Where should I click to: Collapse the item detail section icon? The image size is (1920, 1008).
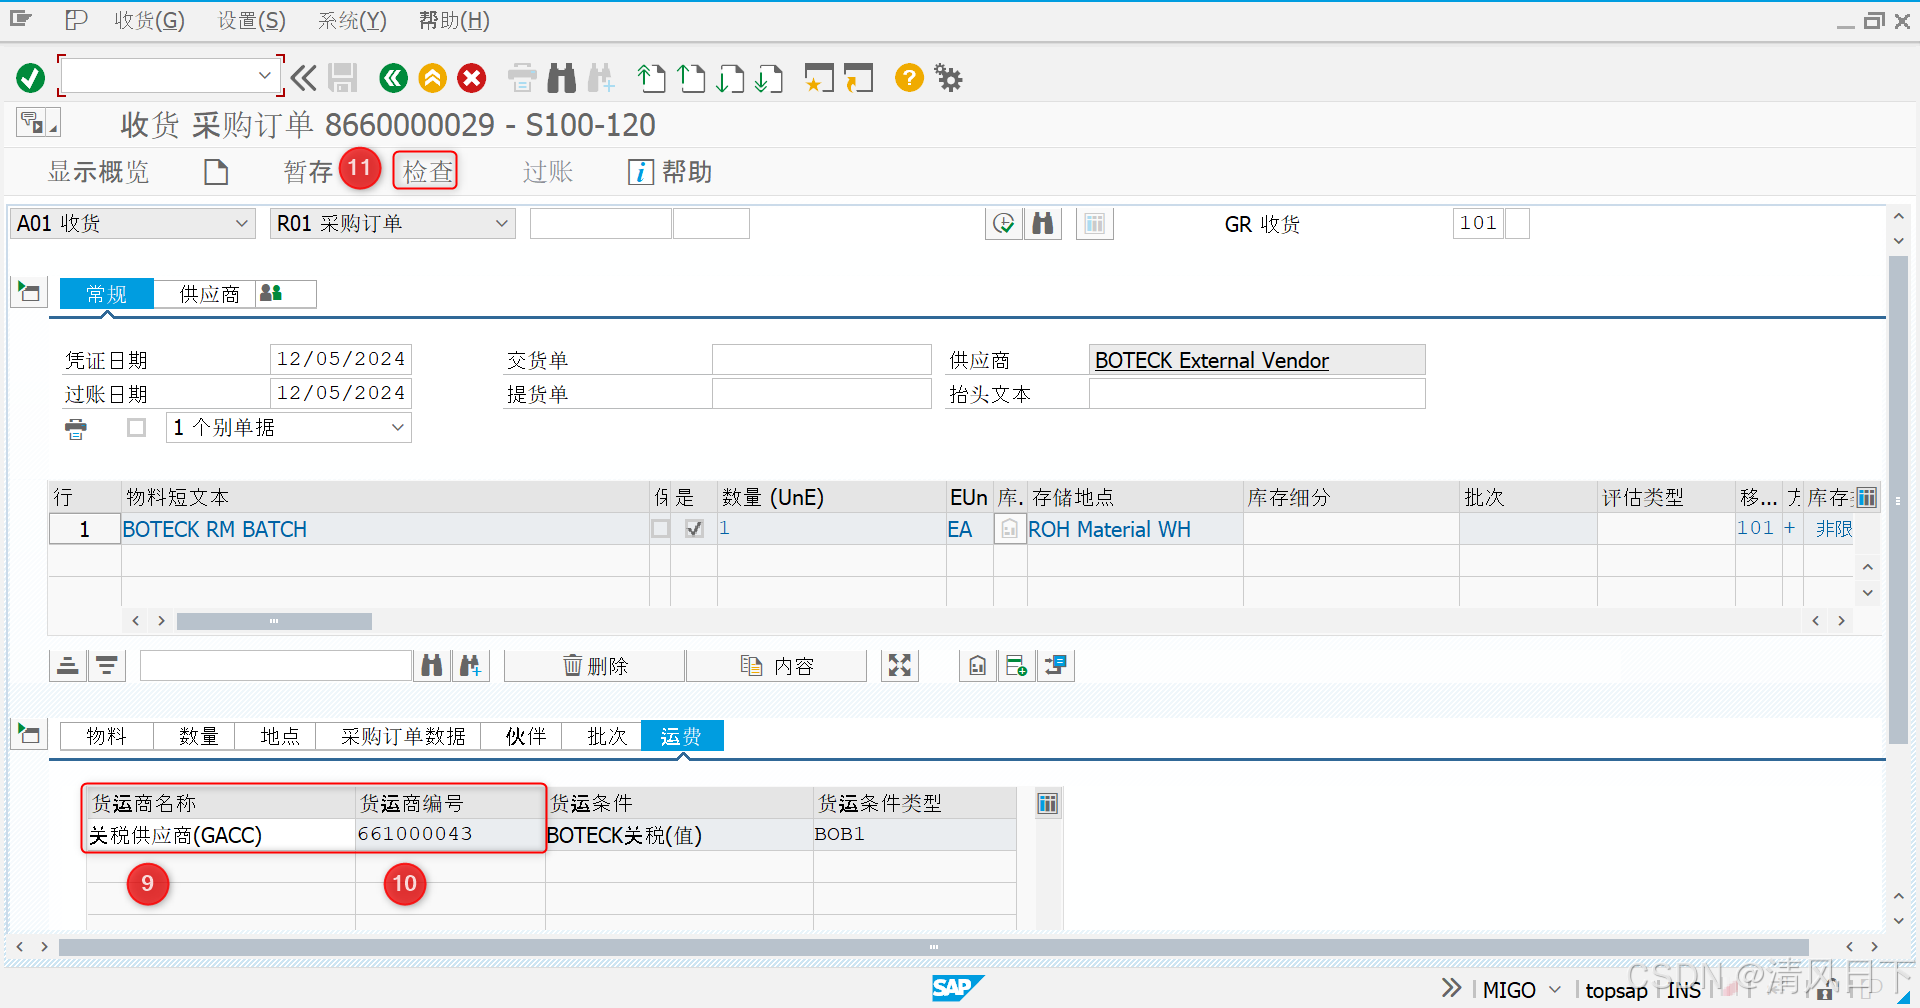click(x=29, y=735)
